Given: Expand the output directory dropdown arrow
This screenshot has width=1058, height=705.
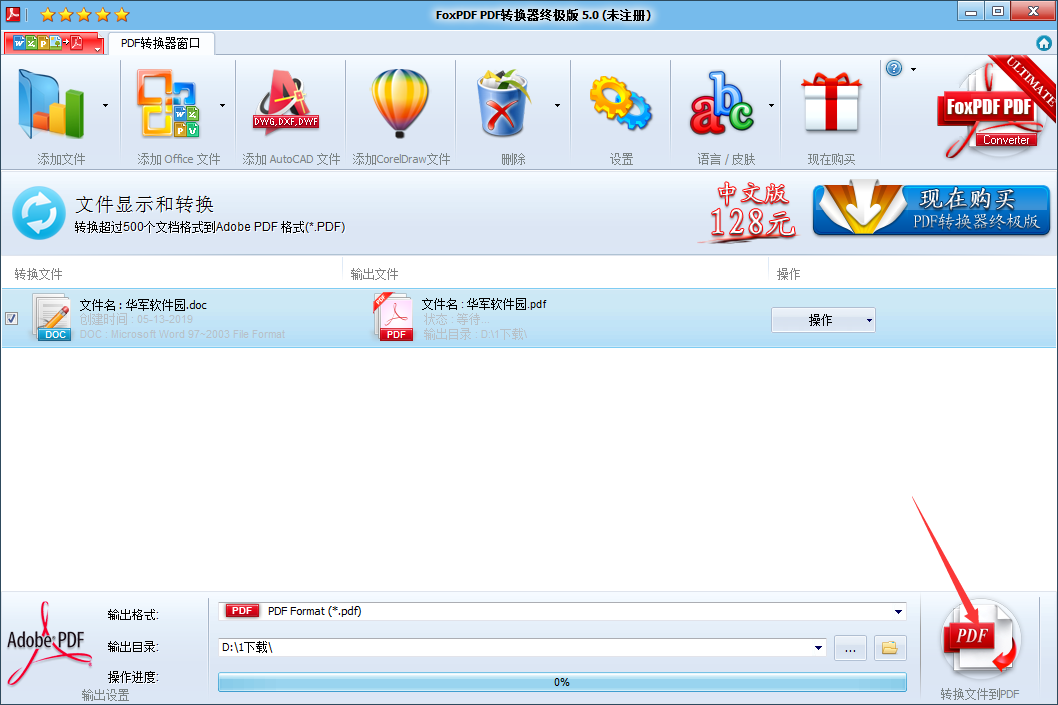Looking at the screenshot, I should pos(818,648).
